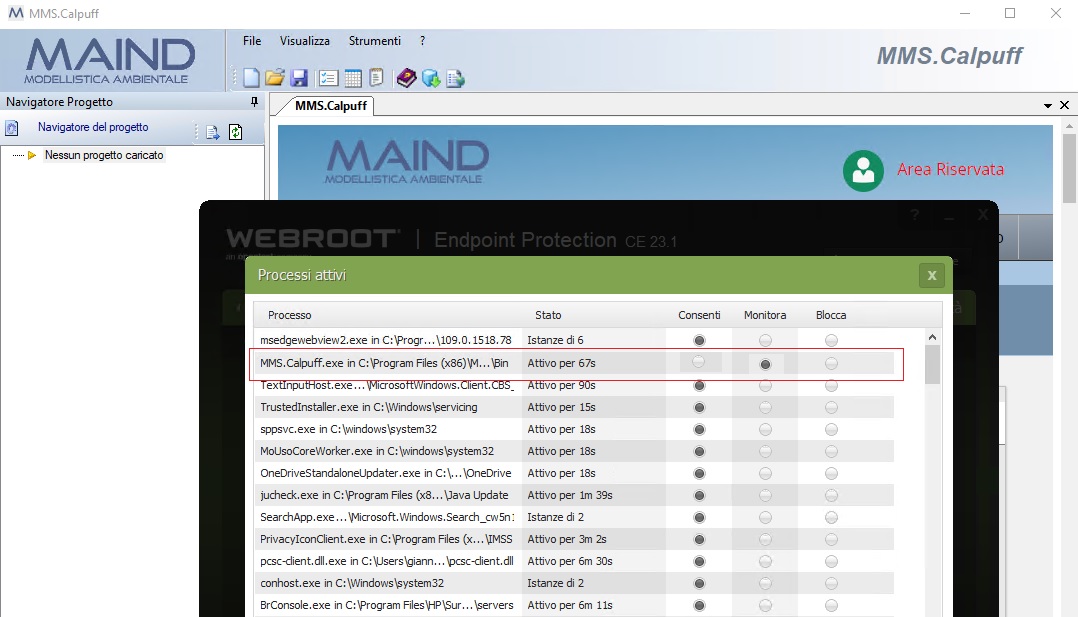Select Blocca for MMS.Calpuff.exe
This screenshot has height=617, width=1078.
831,363
